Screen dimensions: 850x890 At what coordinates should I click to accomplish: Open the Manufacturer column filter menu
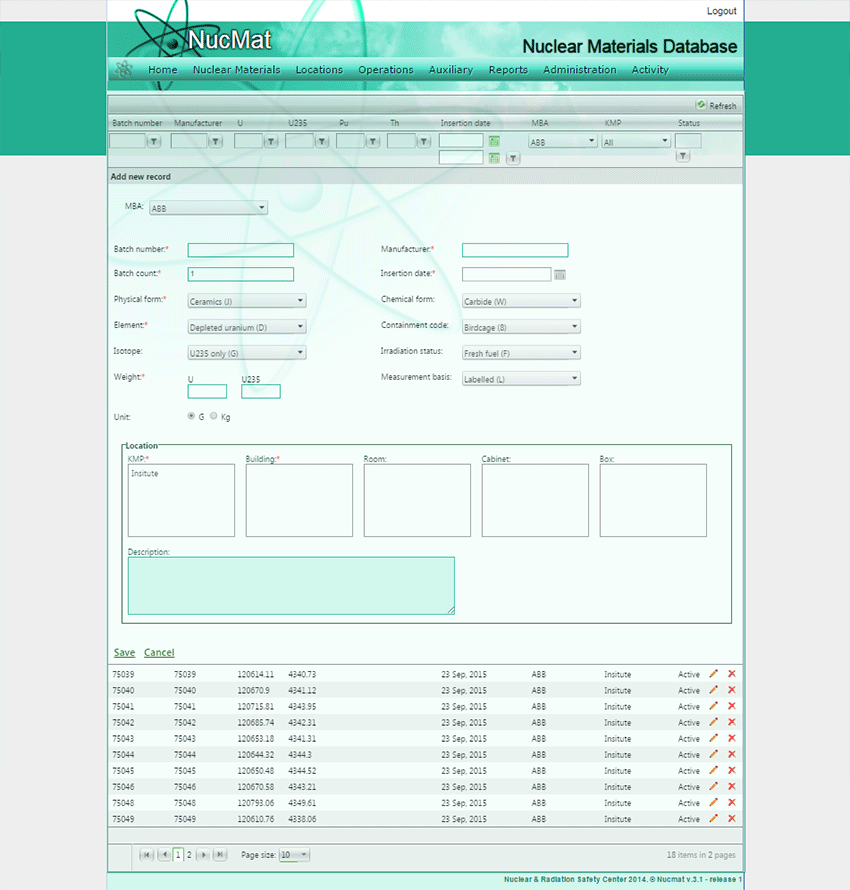tap(217, 142)
